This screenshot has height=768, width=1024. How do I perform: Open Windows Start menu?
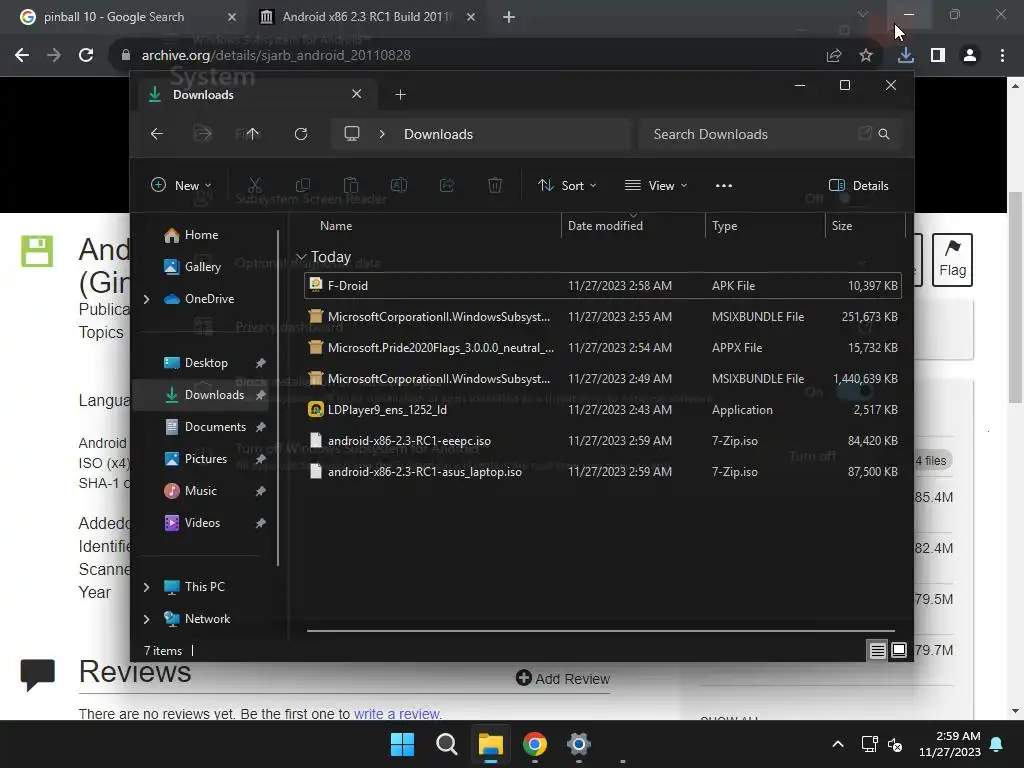[x=402, y=744]
